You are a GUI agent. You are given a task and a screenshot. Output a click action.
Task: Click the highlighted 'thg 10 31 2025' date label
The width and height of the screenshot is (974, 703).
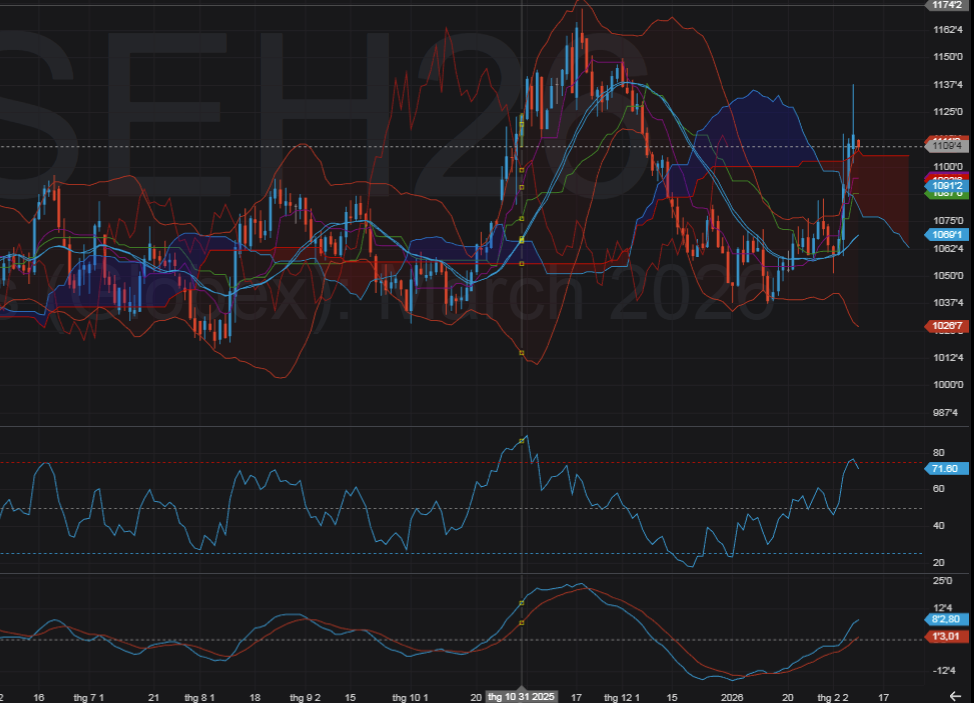point(522,696)
